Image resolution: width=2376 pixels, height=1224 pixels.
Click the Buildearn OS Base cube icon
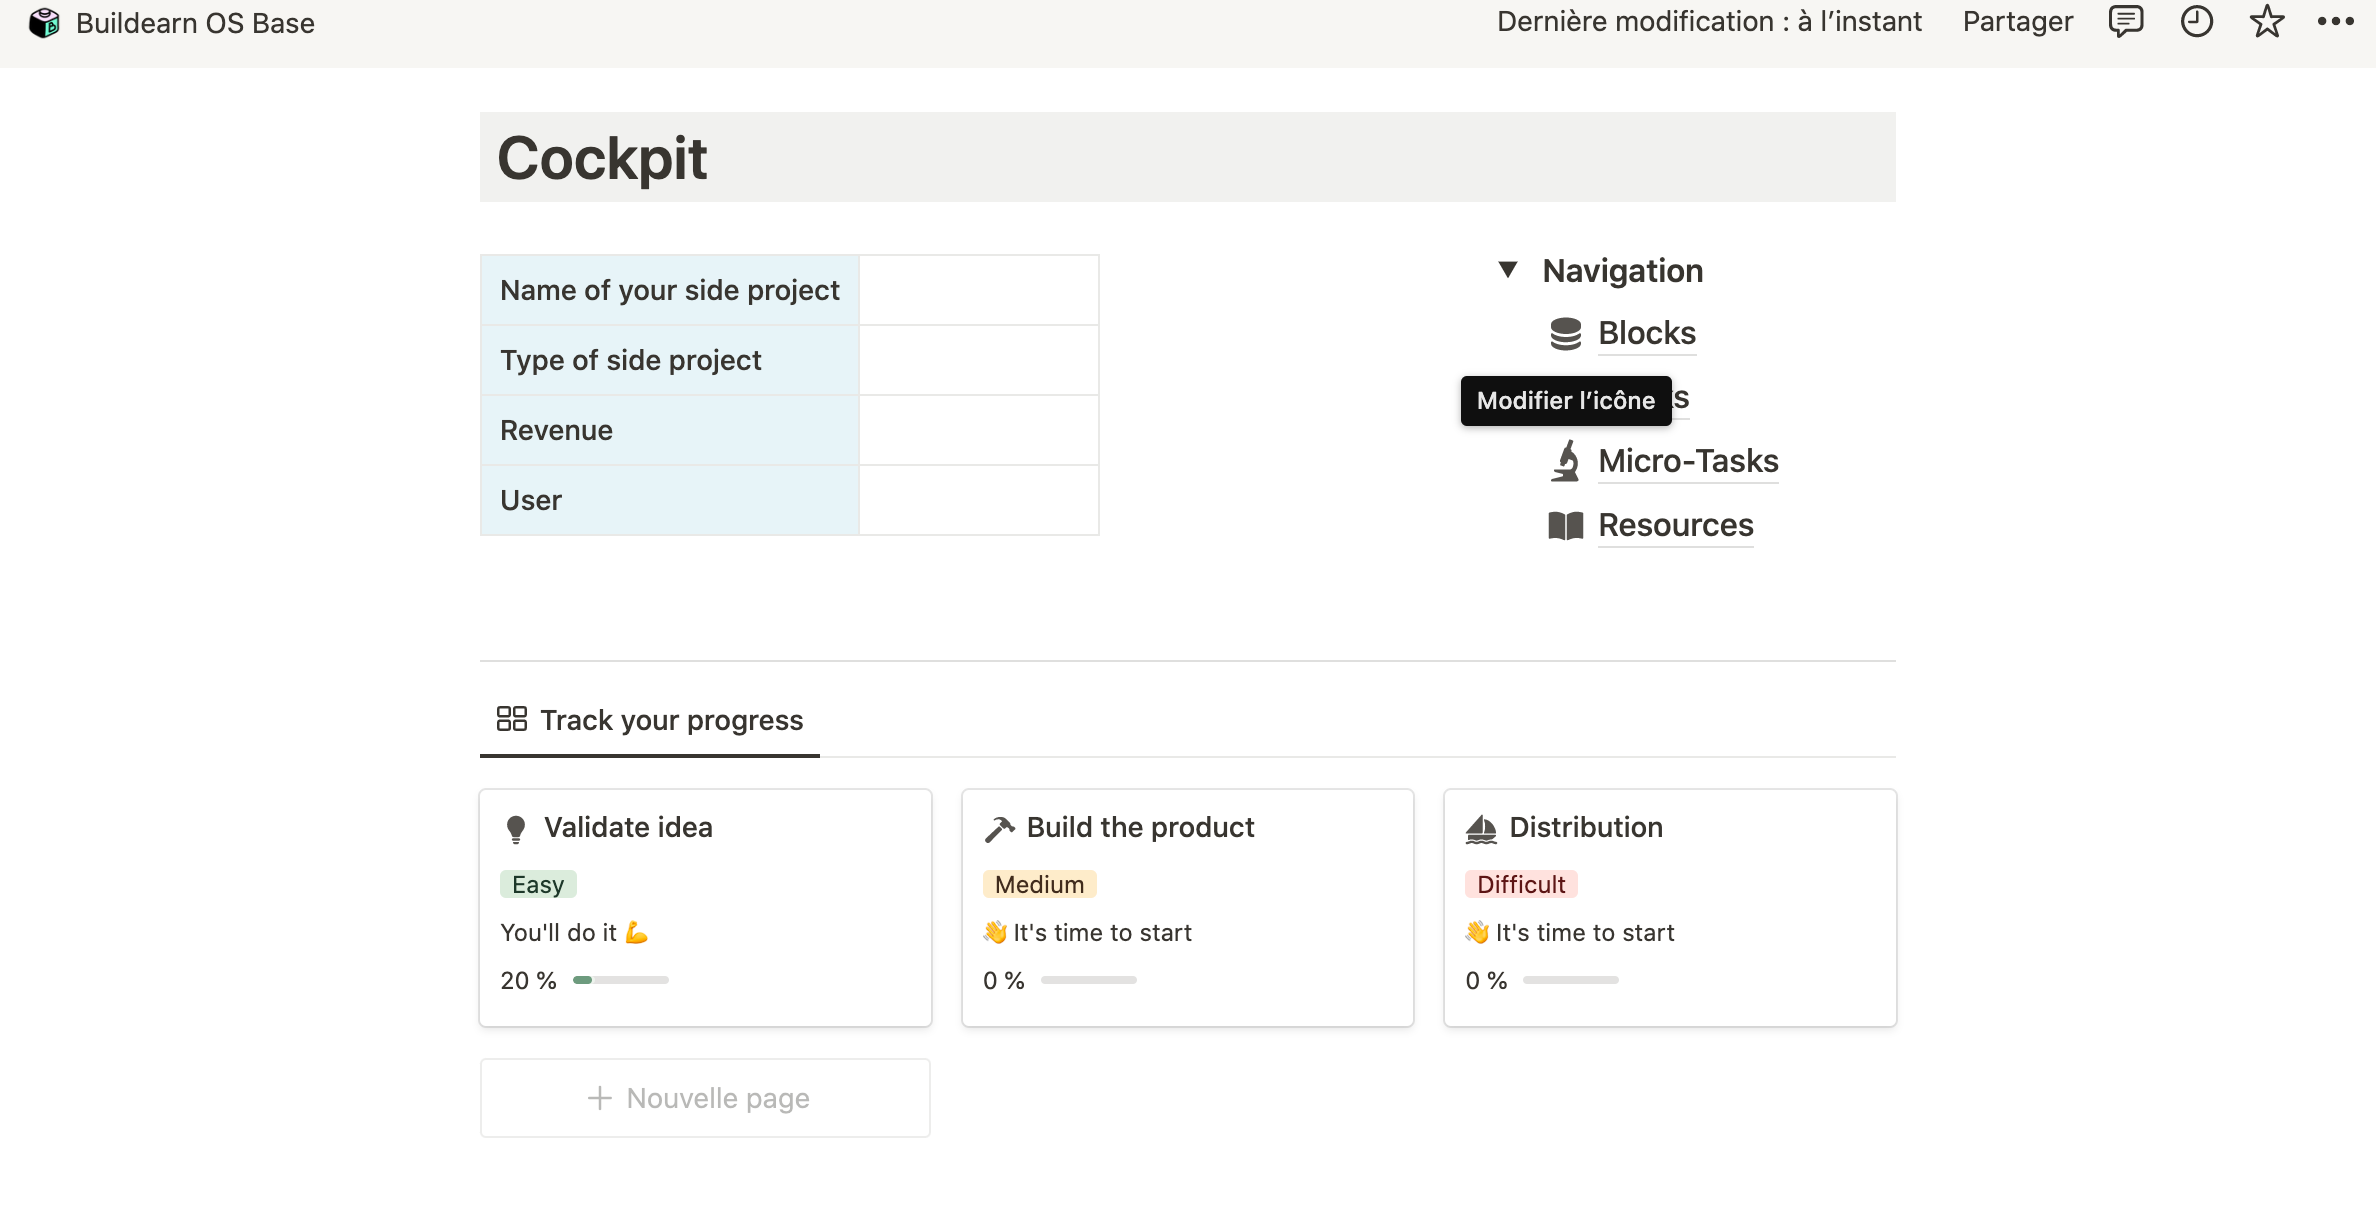tap(44, 23)
